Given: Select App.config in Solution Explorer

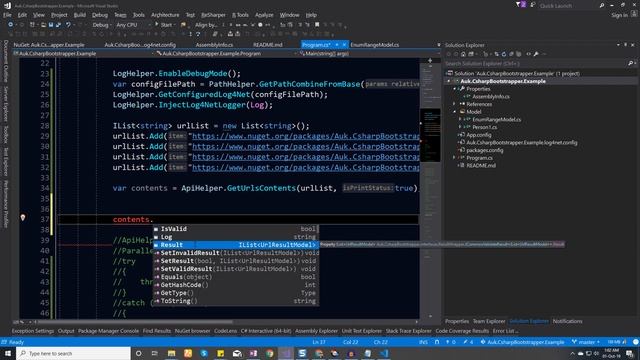Looking at the screenshot, I should (479, 135).
